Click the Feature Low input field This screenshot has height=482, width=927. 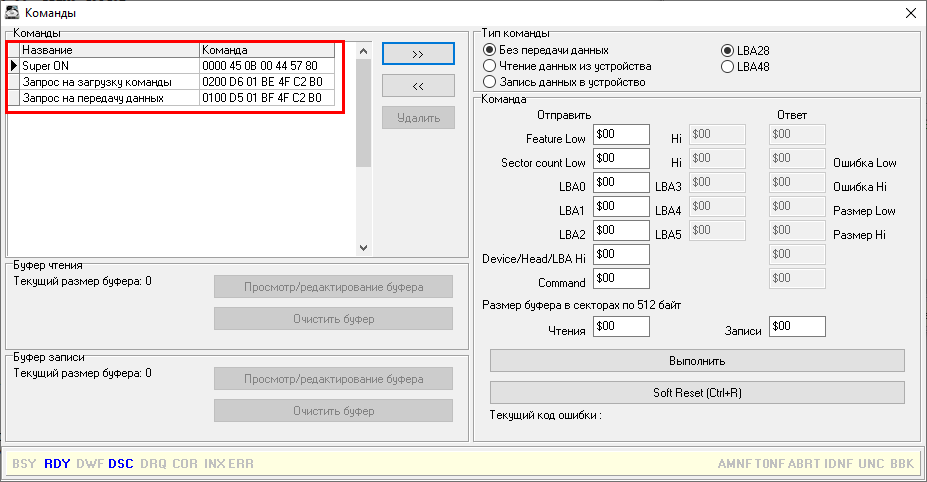(621, 134)
